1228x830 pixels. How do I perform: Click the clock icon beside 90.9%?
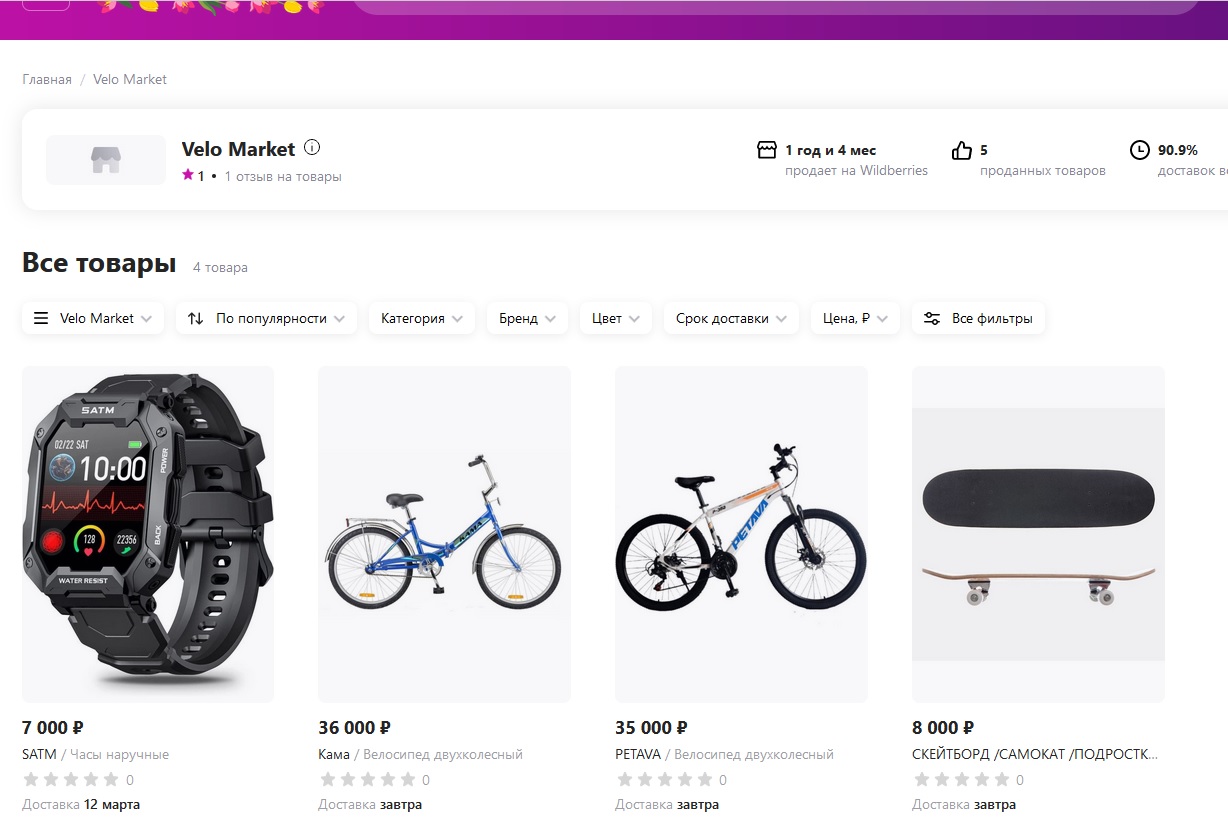pyautogui.click(x=1140, y=150)
